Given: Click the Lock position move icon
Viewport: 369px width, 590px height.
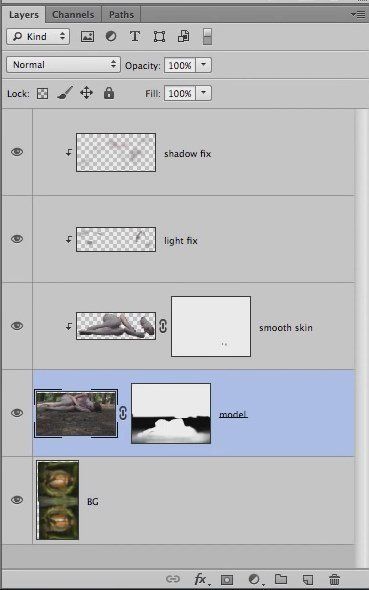Looking at the screenshot, I should pyautogui.click(x=87, y=93).
